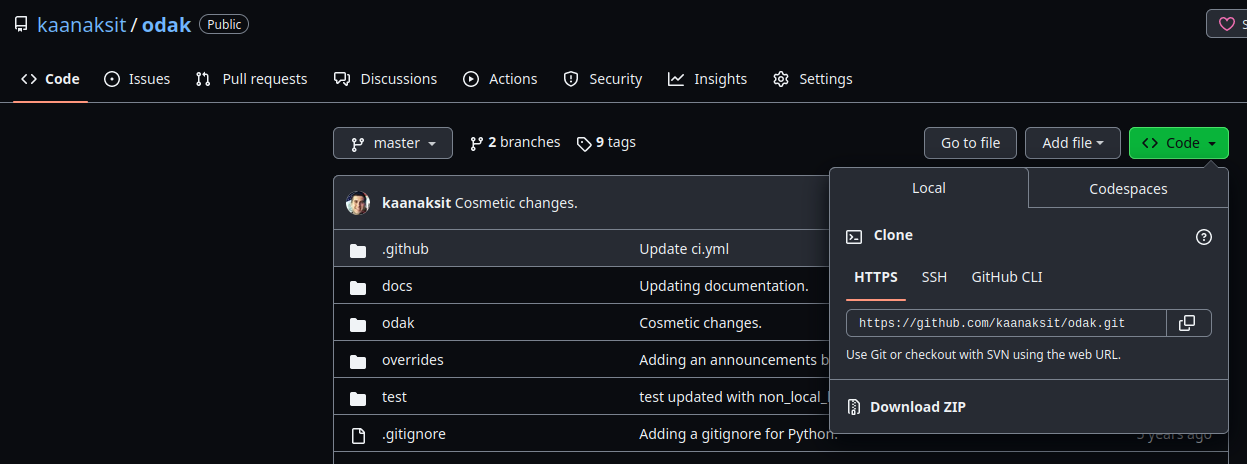Open the latest 'Cosmetic changes.' commit message
The width and height of the screenshot is (1247, 464).
pos(516,203)
